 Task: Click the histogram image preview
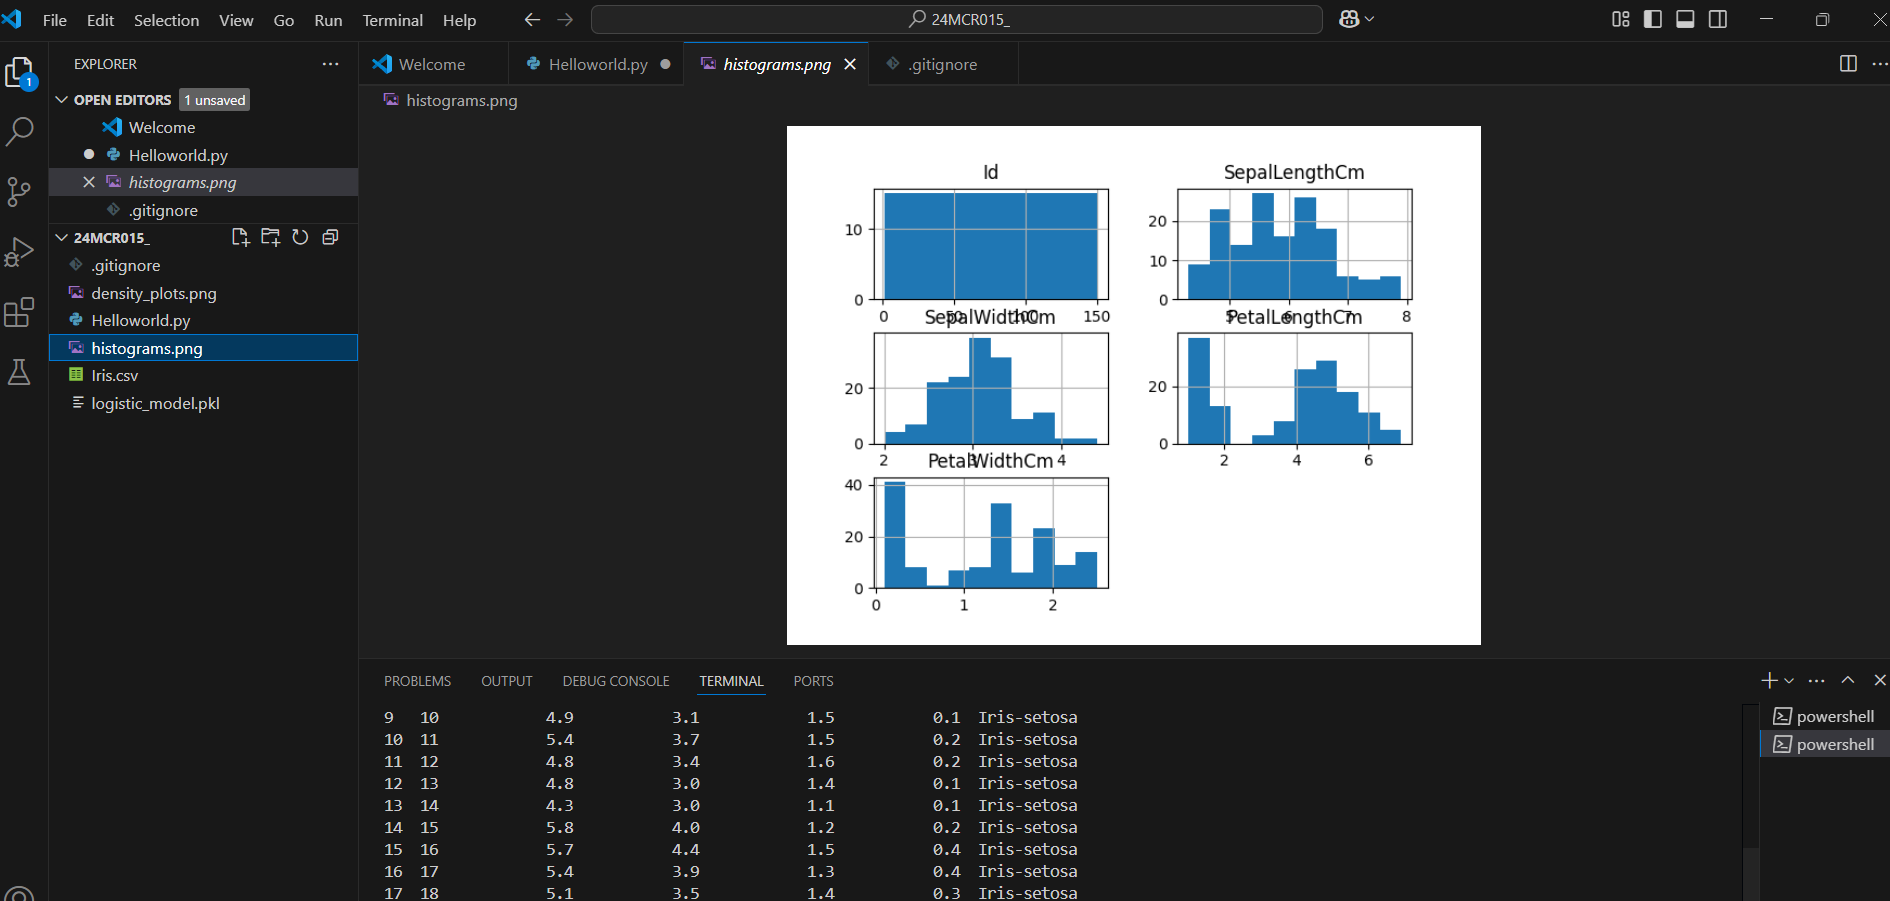pos(1133,385)
